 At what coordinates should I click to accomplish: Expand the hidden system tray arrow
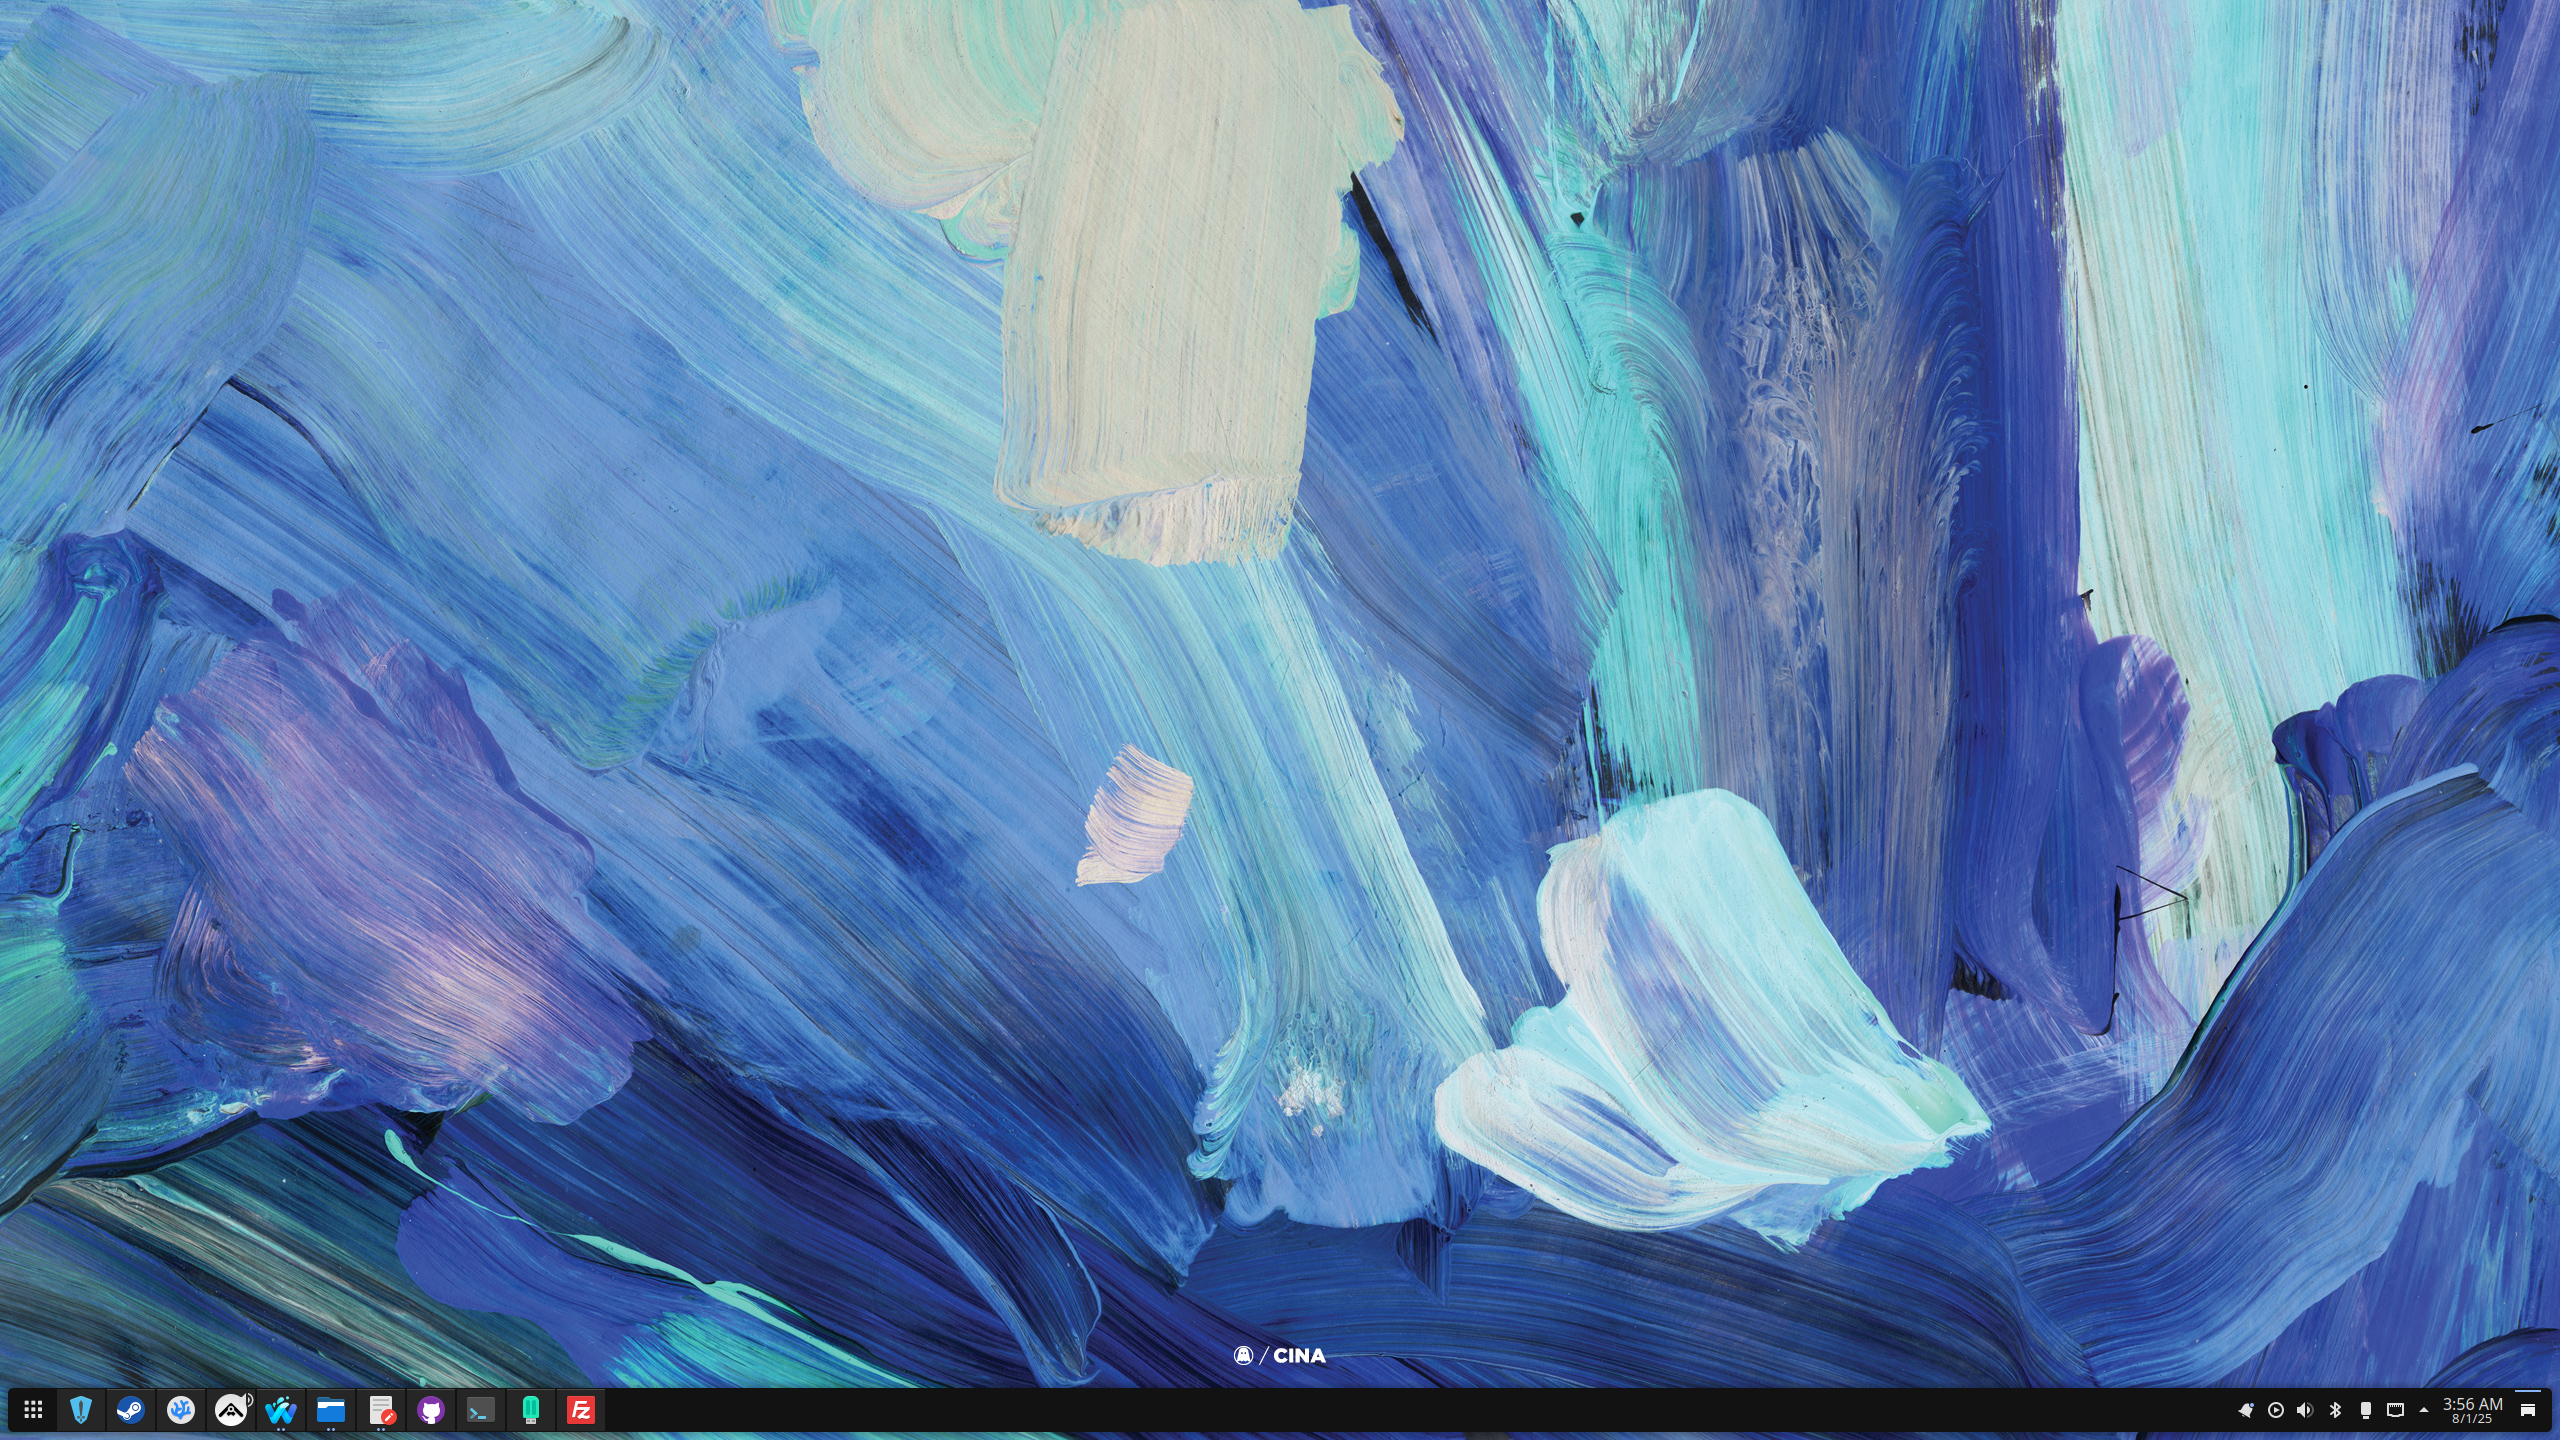[2424, 1410]
